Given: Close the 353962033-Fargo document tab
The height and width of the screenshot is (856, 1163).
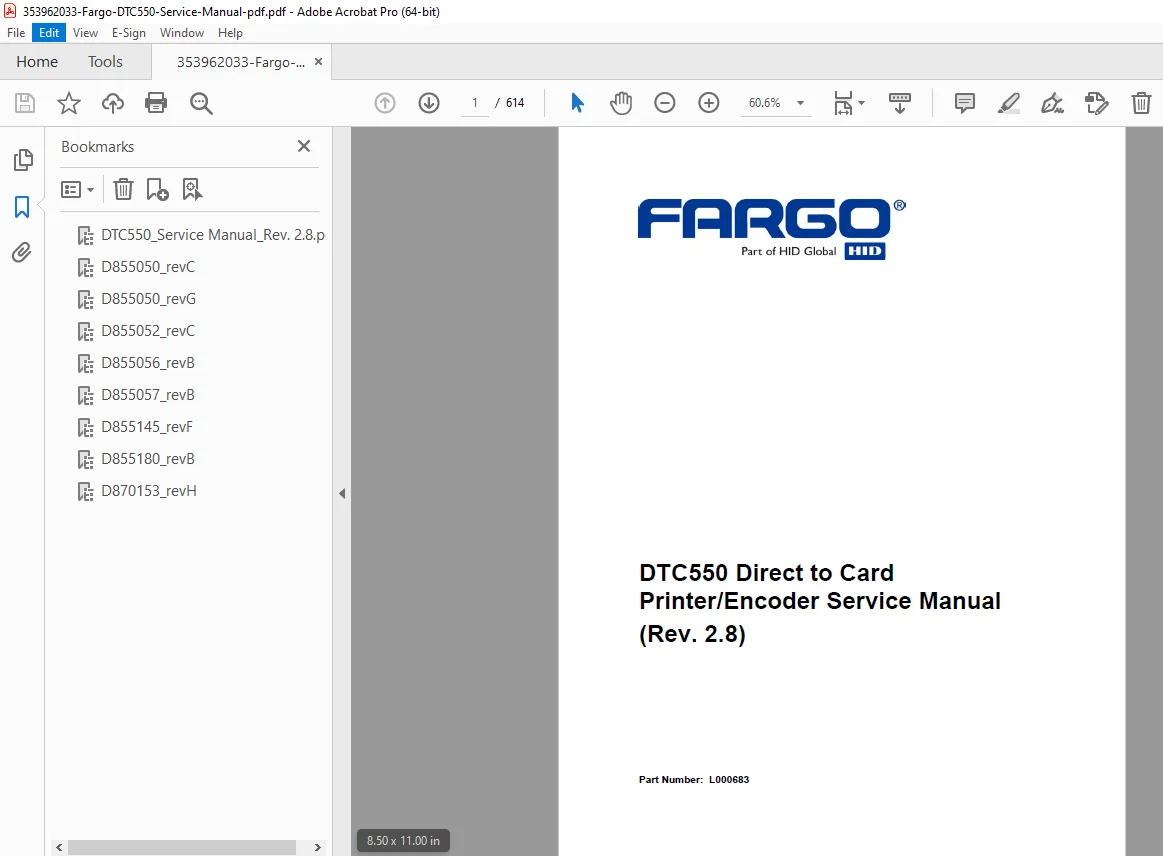Looking at the screenshot, I should [318, 62].
